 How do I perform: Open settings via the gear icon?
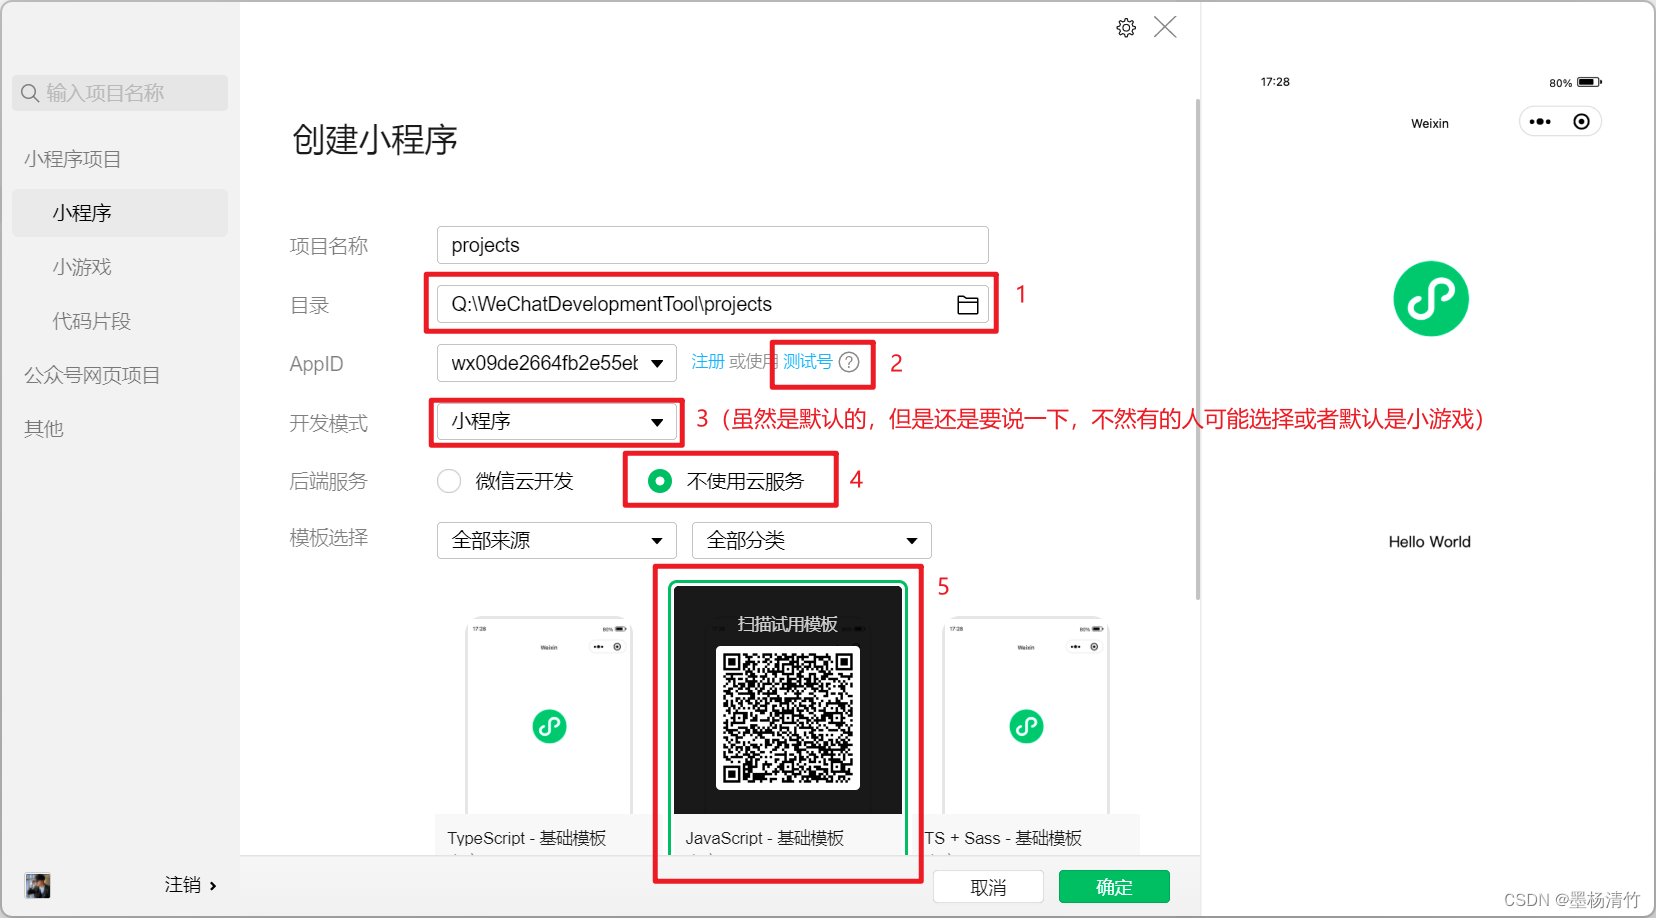point(1126,28)
